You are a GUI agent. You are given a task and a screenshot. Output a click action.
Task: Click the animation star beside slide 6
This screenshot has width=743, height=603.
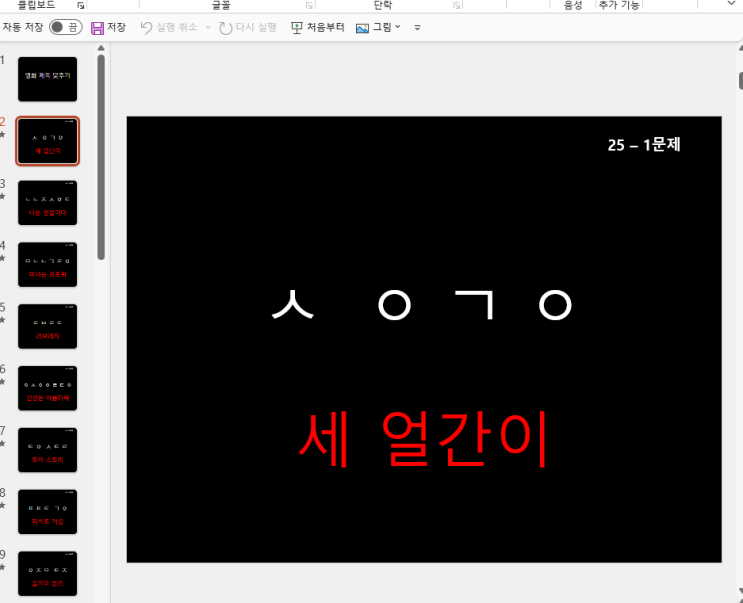tap(2, 382)
